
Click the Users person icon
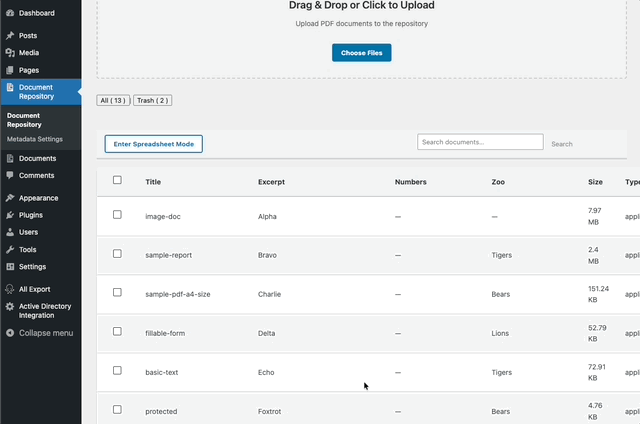point(10,232)
